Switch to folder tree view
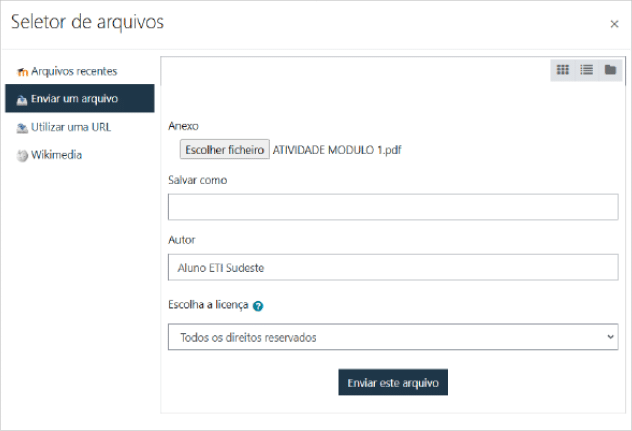Screen dimensions: 632x431 pos(610,70)
